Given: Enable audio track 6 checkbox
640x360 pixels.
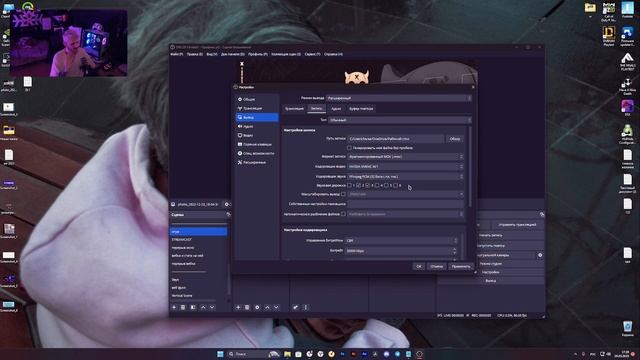Looking at the screenshot, I should pos(395,185).
